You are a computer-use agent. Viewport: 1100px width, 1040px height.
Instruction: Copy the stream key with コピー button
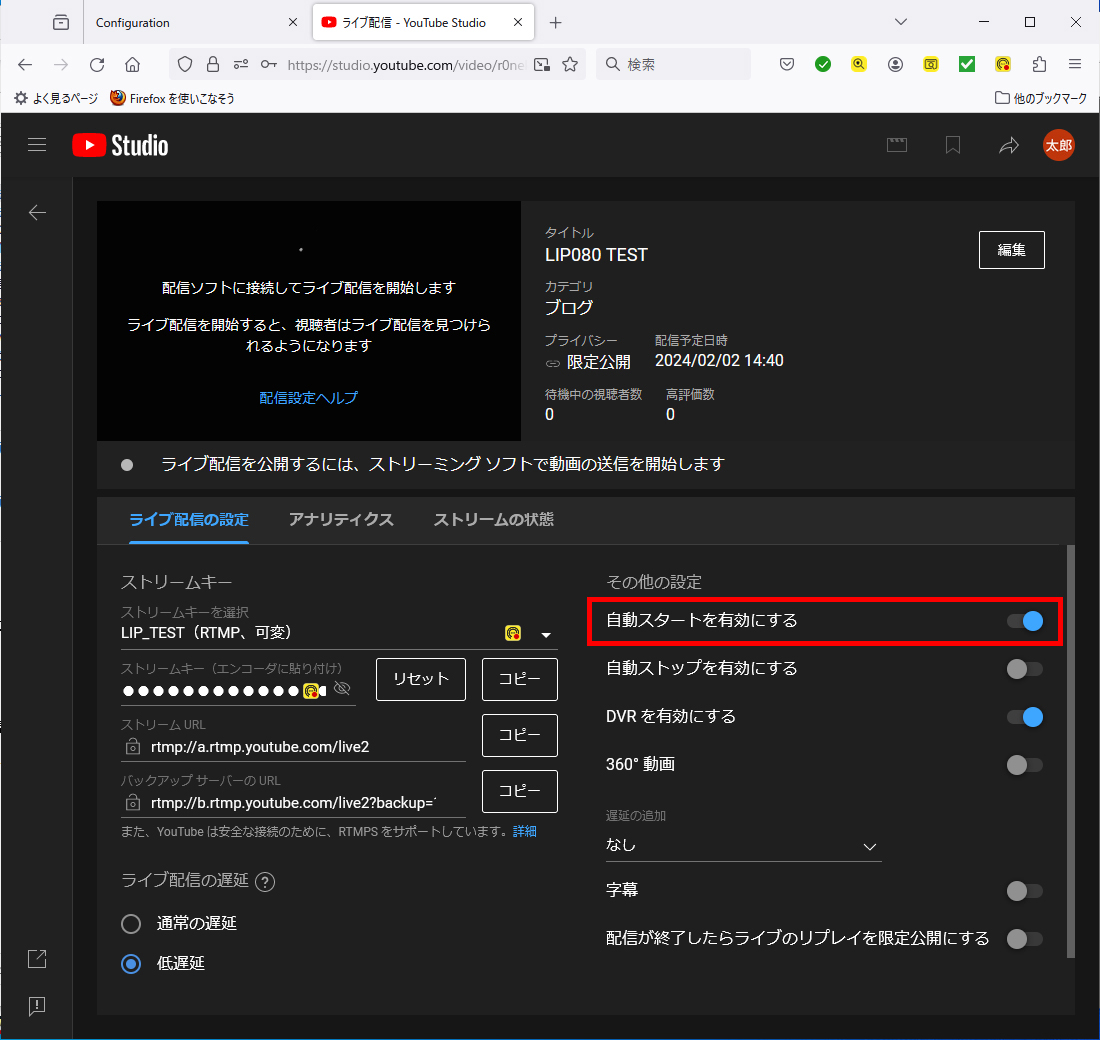click(x=519, y=679)
